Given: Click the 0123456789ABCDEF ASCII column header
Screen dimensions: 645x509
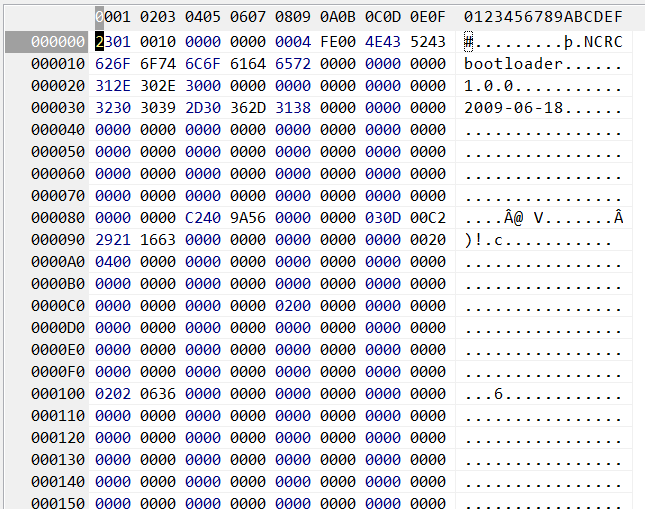Looking at the screenshot, I should pos(543,17).
